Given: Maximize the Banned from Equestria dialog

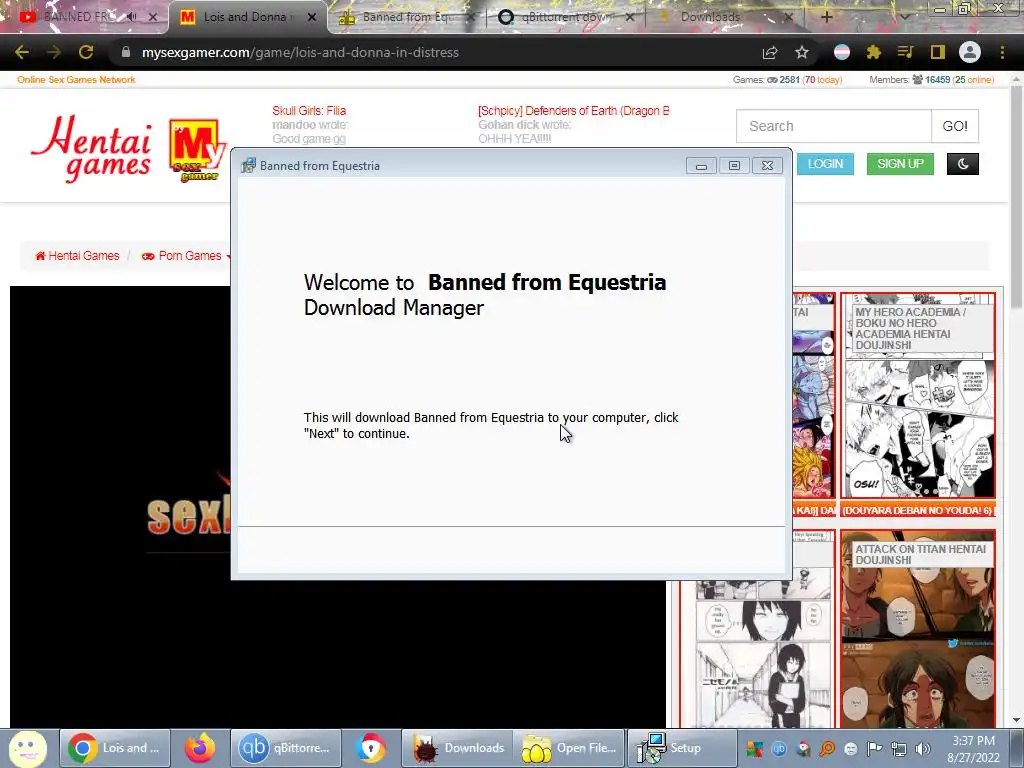Looking at the screenshot, I should 734,166.
